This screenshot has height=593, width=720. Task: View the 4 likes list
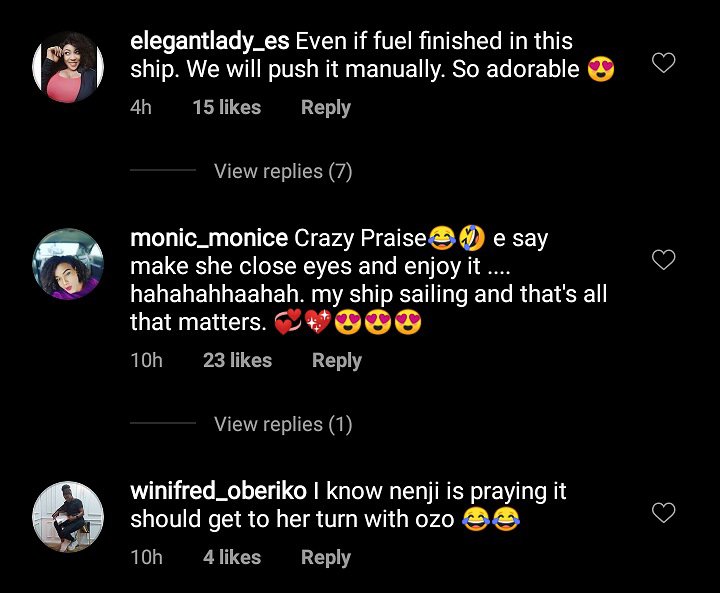point(232,557)
